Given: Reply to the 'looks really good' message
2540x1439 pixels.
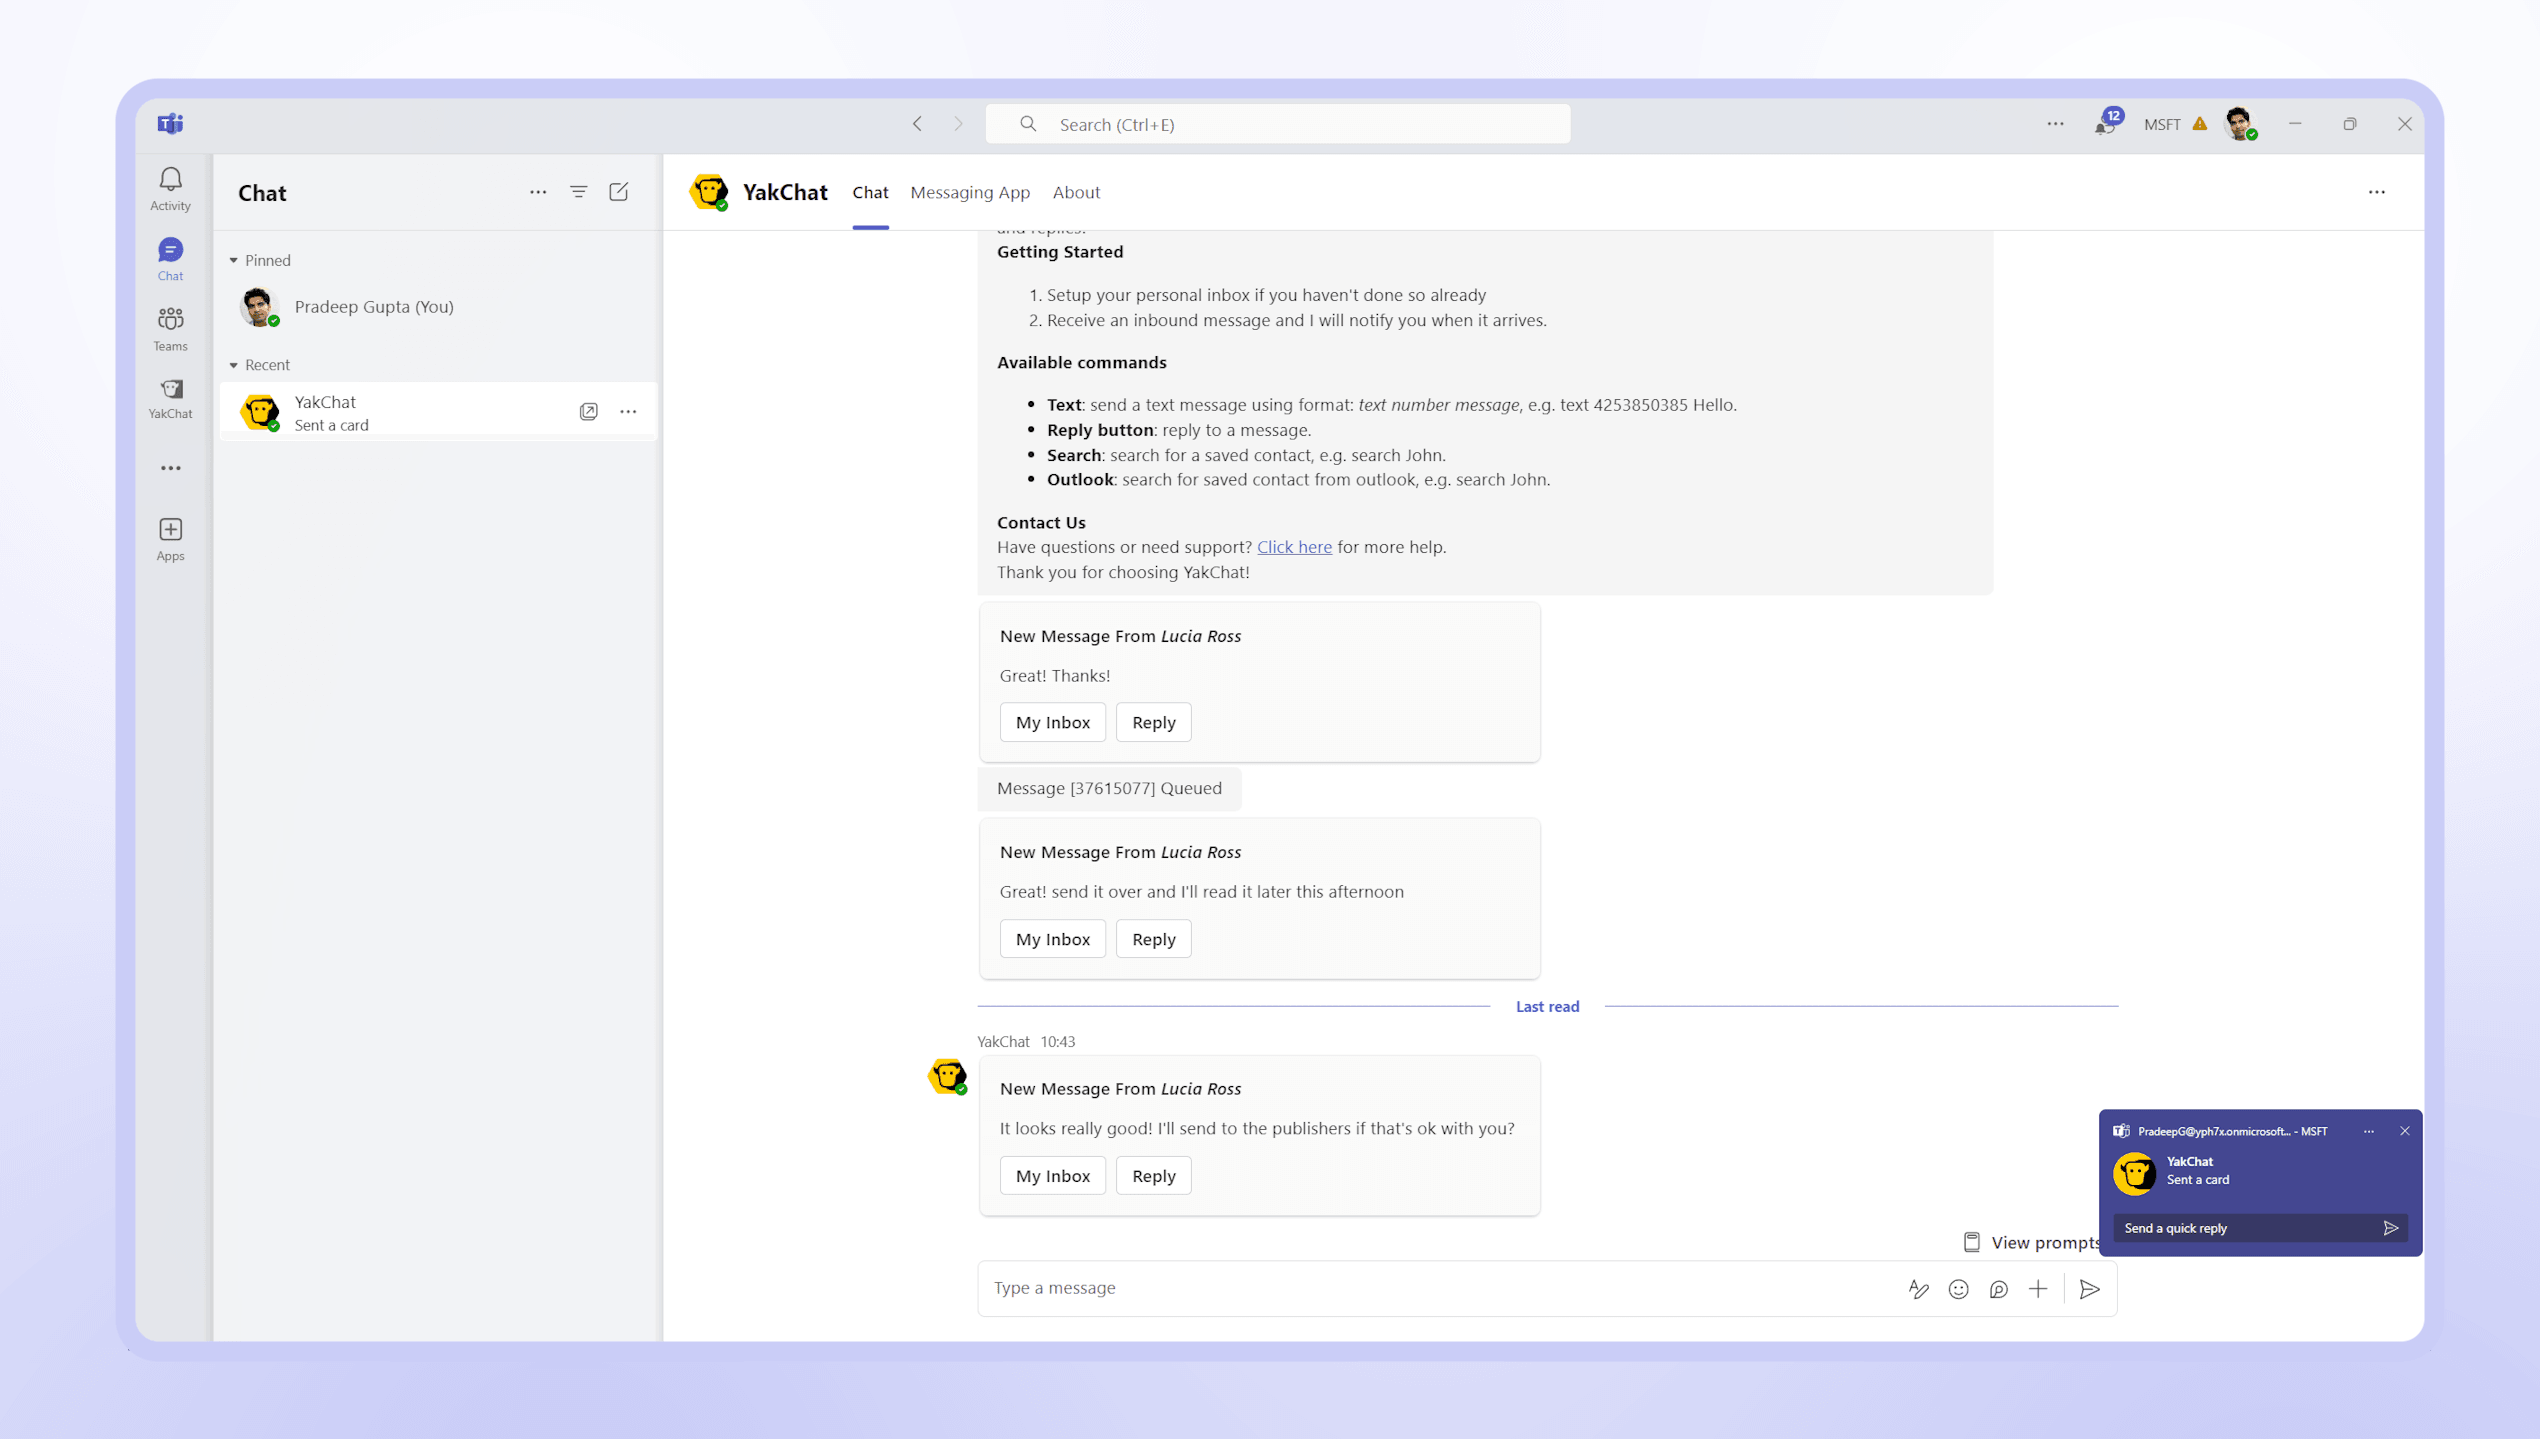Looking at the screenshot, I should (x=1153, y=1176).
